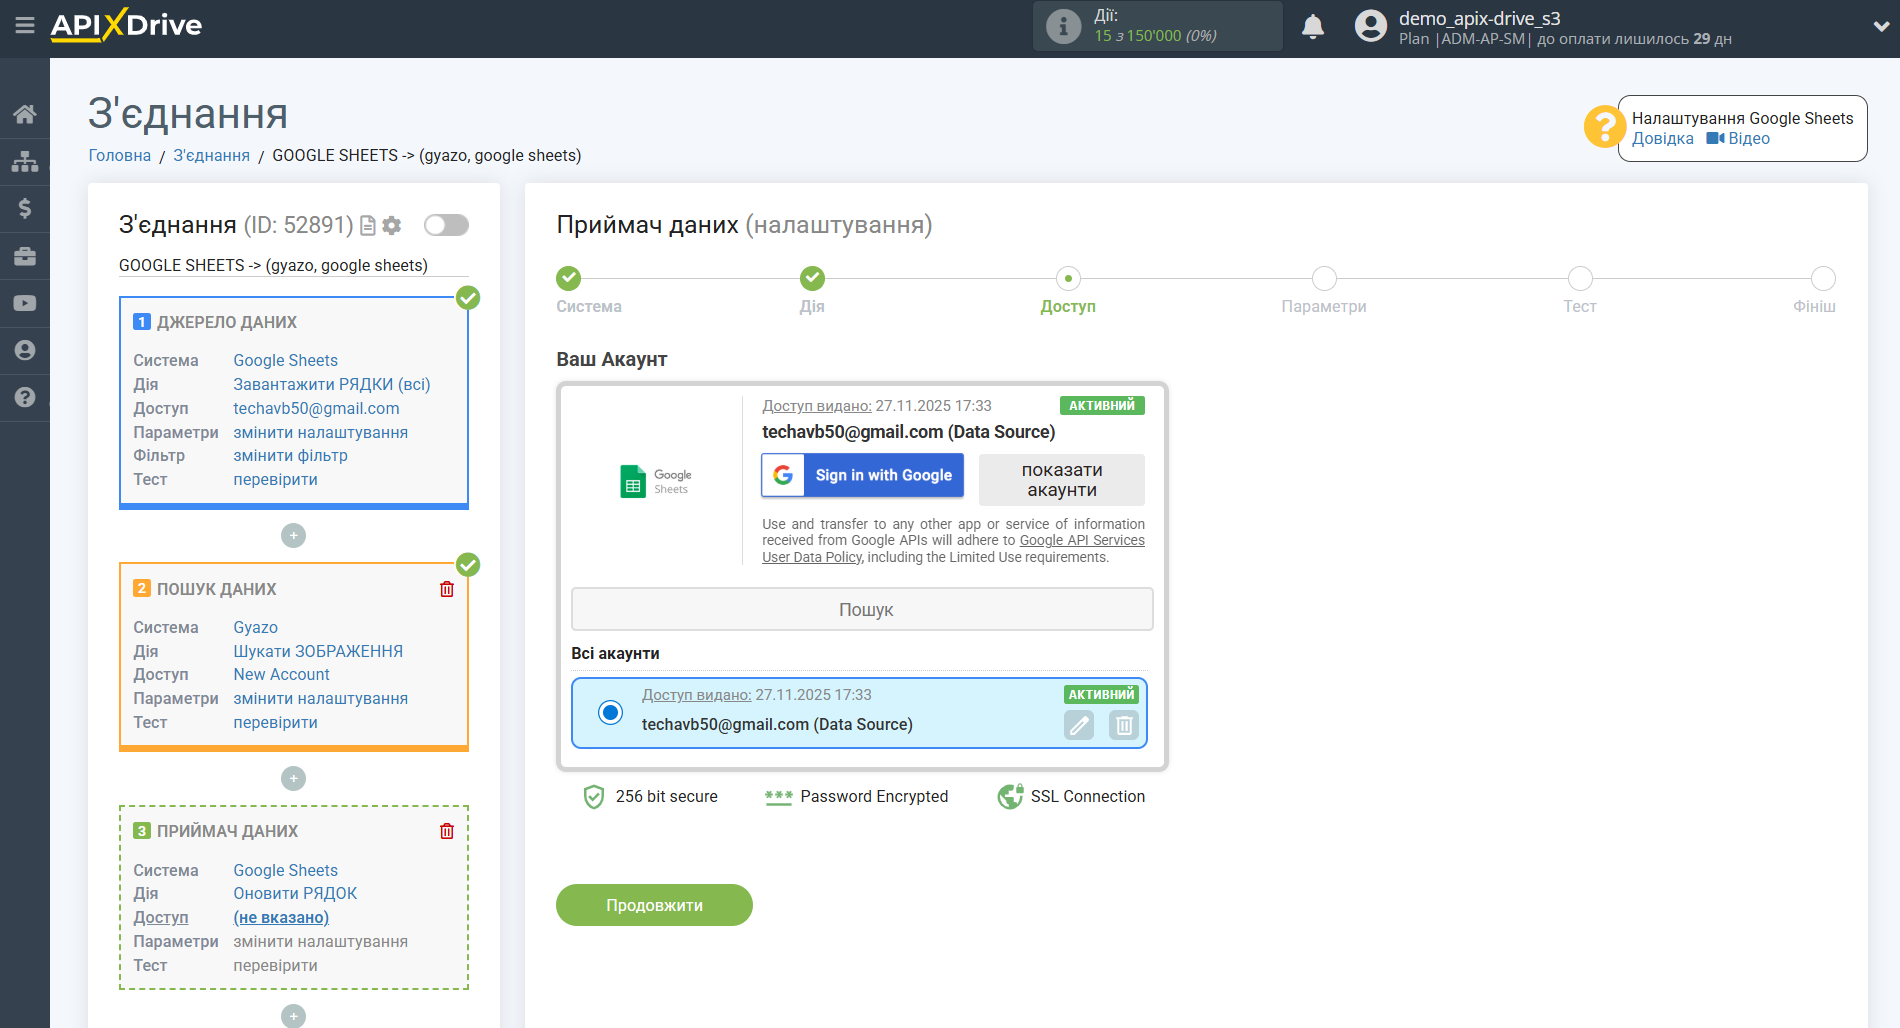Click Sign in with Google
Image resolution: width=1900 pixels, height=1028 pixels.
point(862,475)
